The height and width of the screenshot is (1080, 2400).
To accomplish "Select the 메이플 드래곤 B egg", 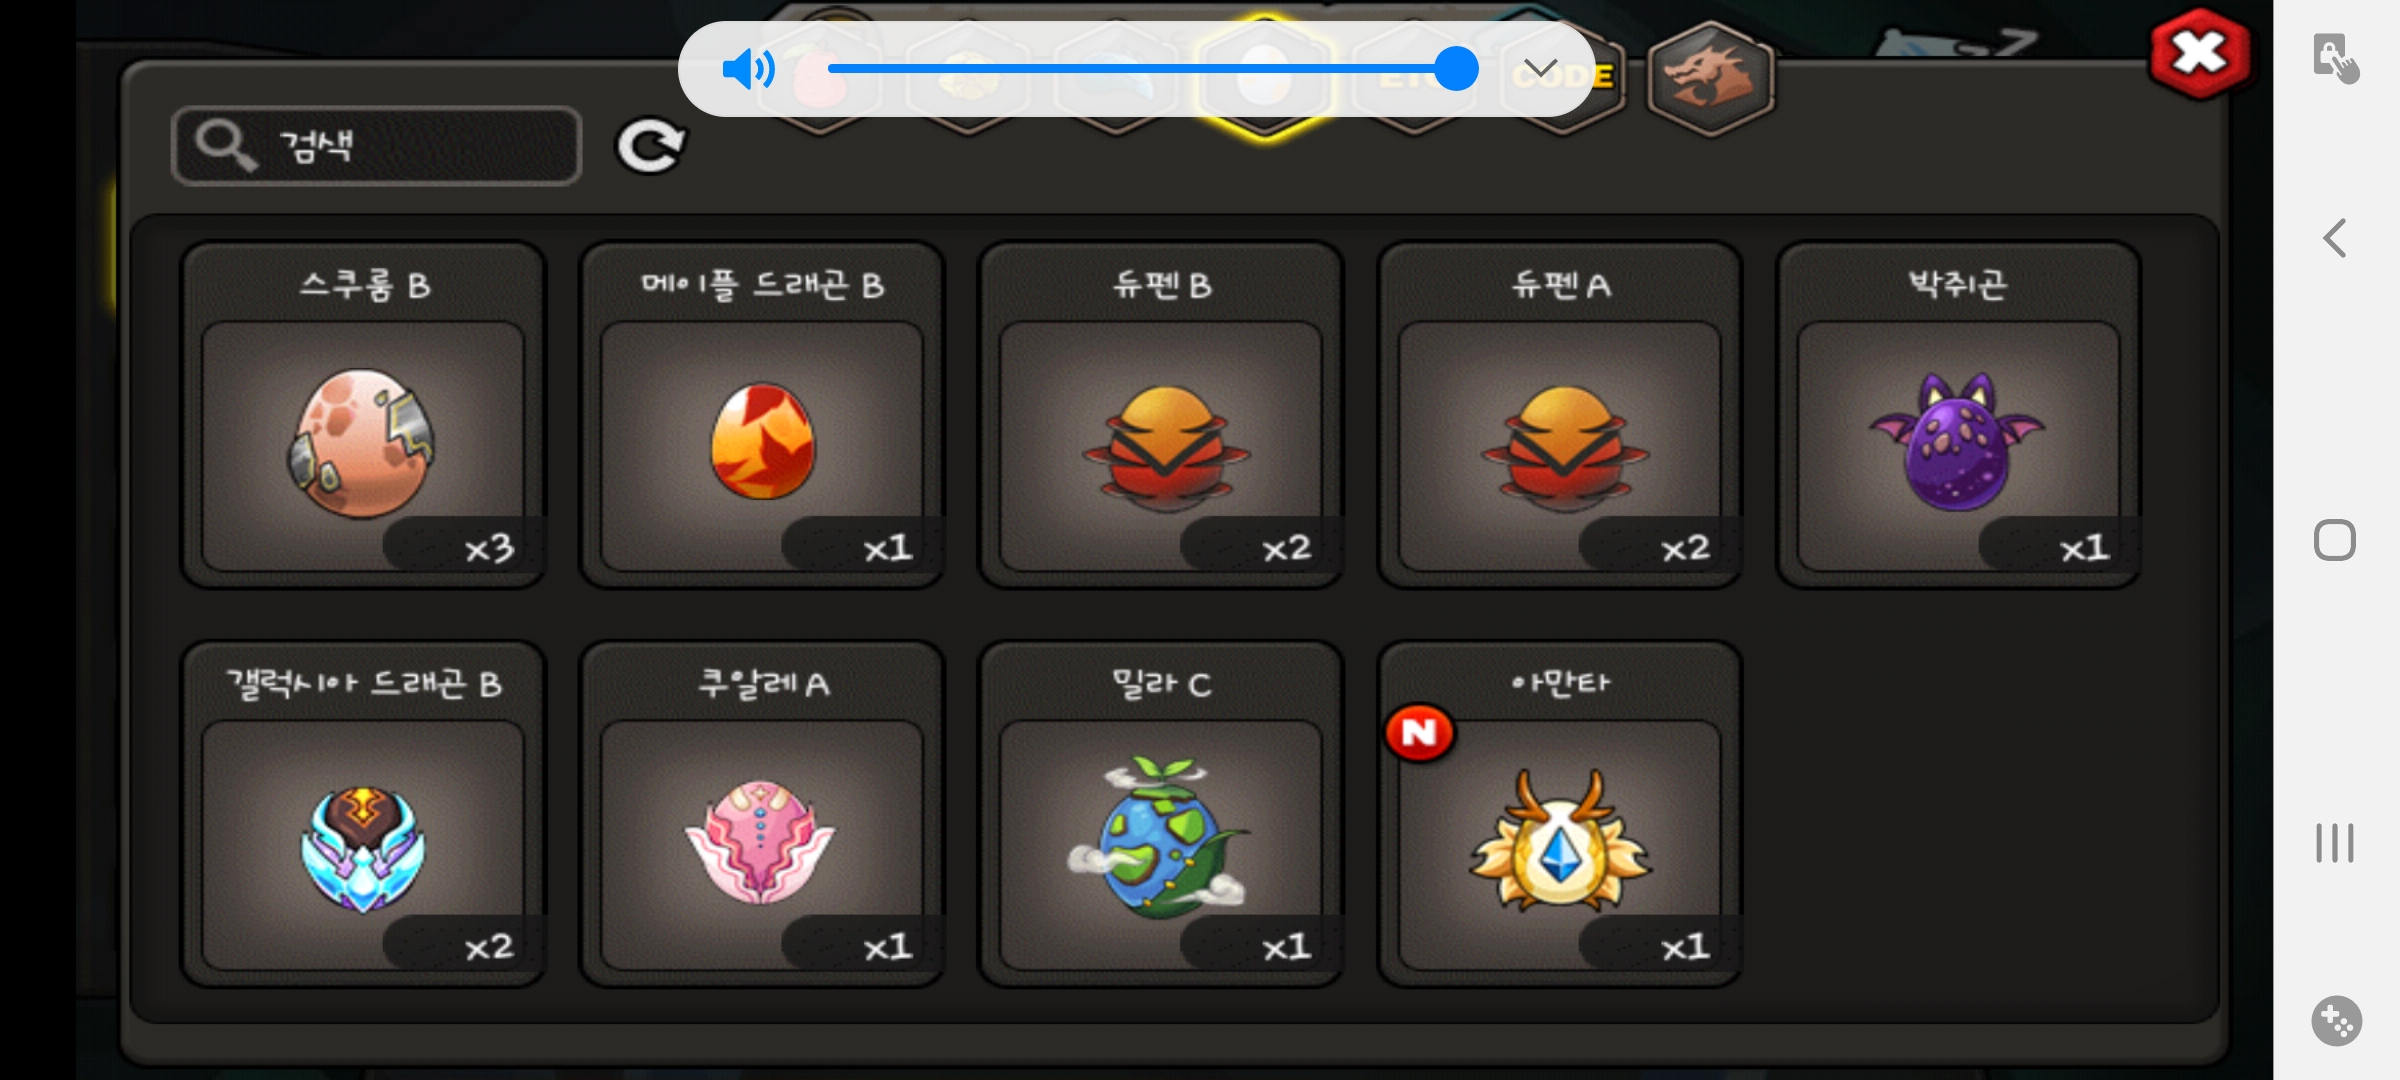I will coord(762,415).
